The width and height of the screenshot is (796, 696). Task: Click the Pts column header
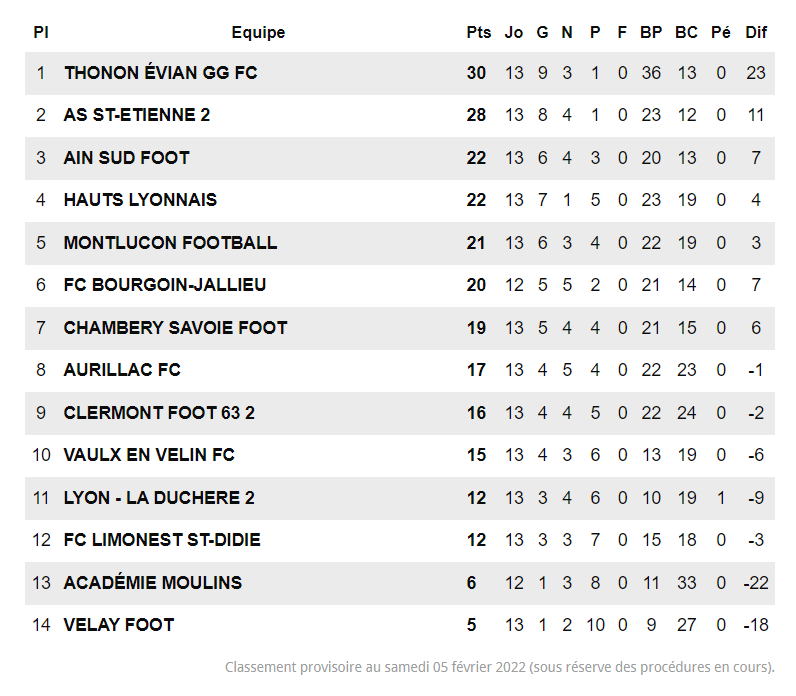[479, 32]
